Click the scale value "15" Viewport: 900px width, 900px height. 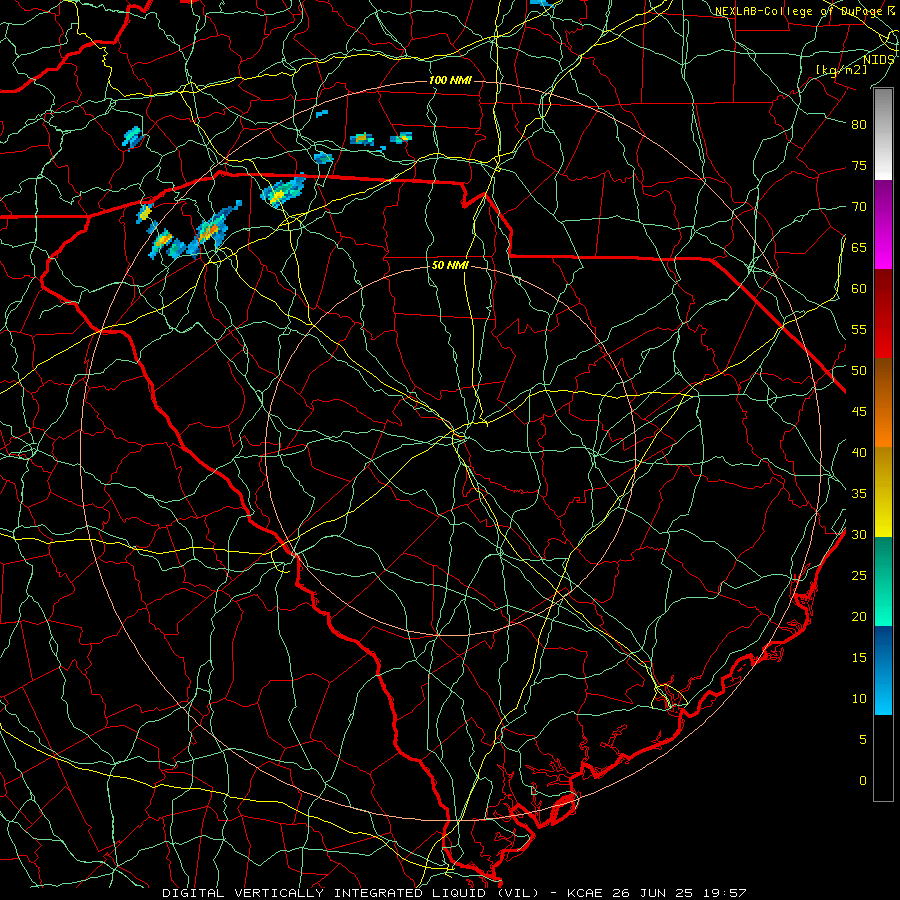click(x=859, y=658)
